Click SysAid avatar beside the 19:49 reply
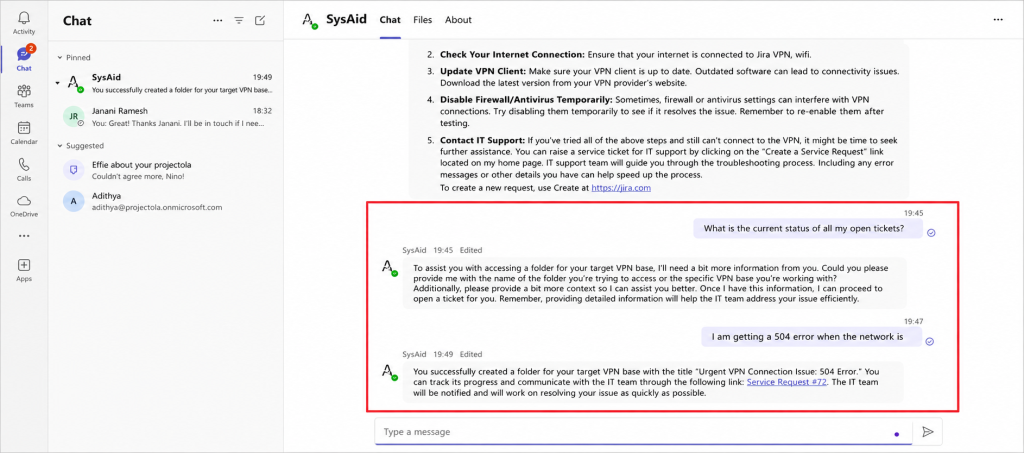Screen dimensions: 1024x453 pyautogui.click(x=390, y=371)
